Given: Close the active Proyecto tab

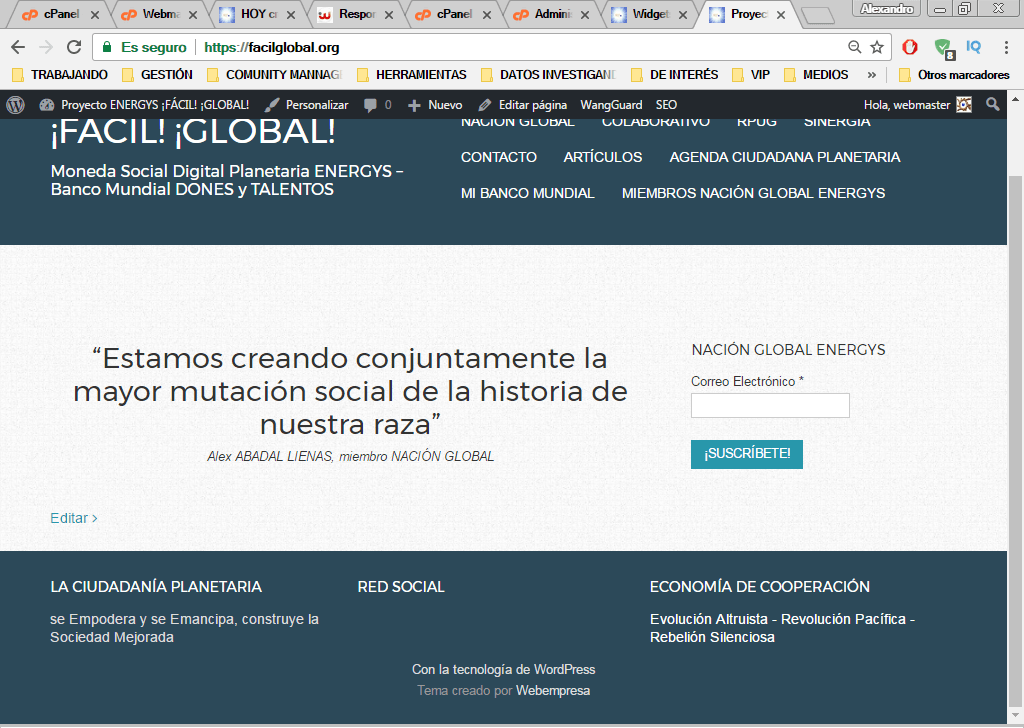Looking at the screenshot, I should pos(780,14).
